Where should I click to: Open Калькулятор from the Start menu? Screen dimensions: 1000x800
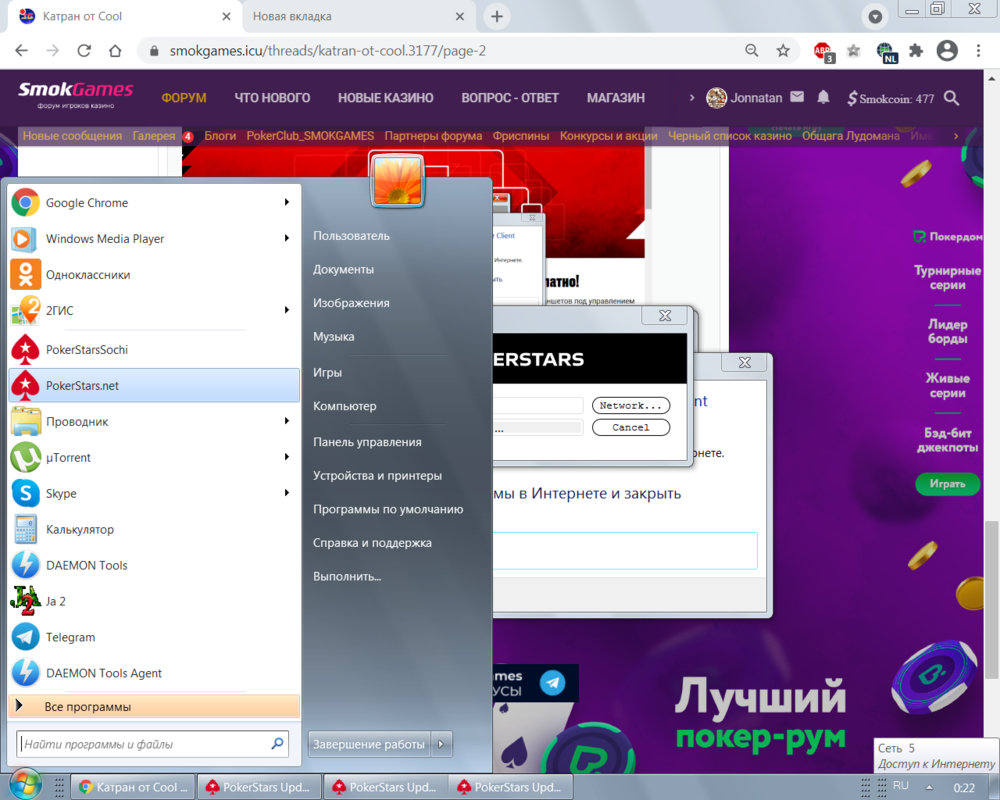click(x=154, y=530)
